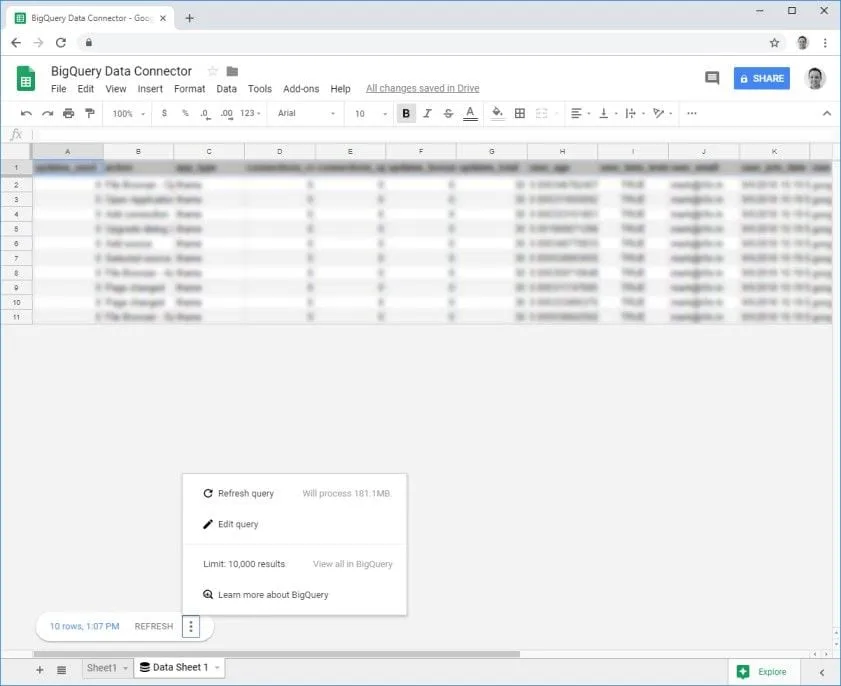841x686 pixels.
Task: Open the Edit menu
Action: [86, 88]
